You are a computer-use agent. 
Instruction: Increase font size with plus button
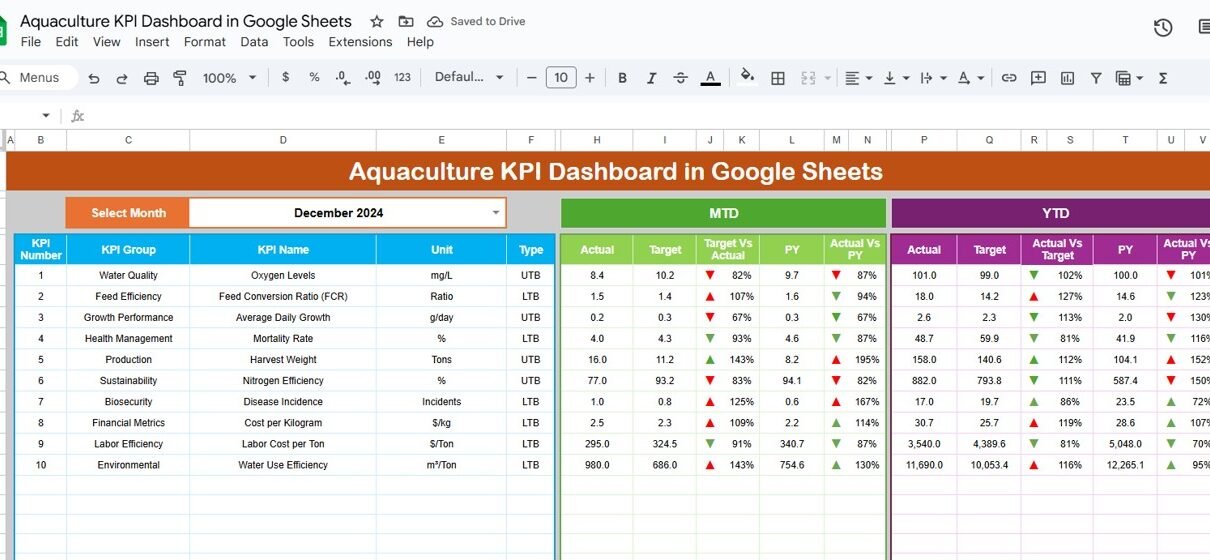tap(590, 78)
